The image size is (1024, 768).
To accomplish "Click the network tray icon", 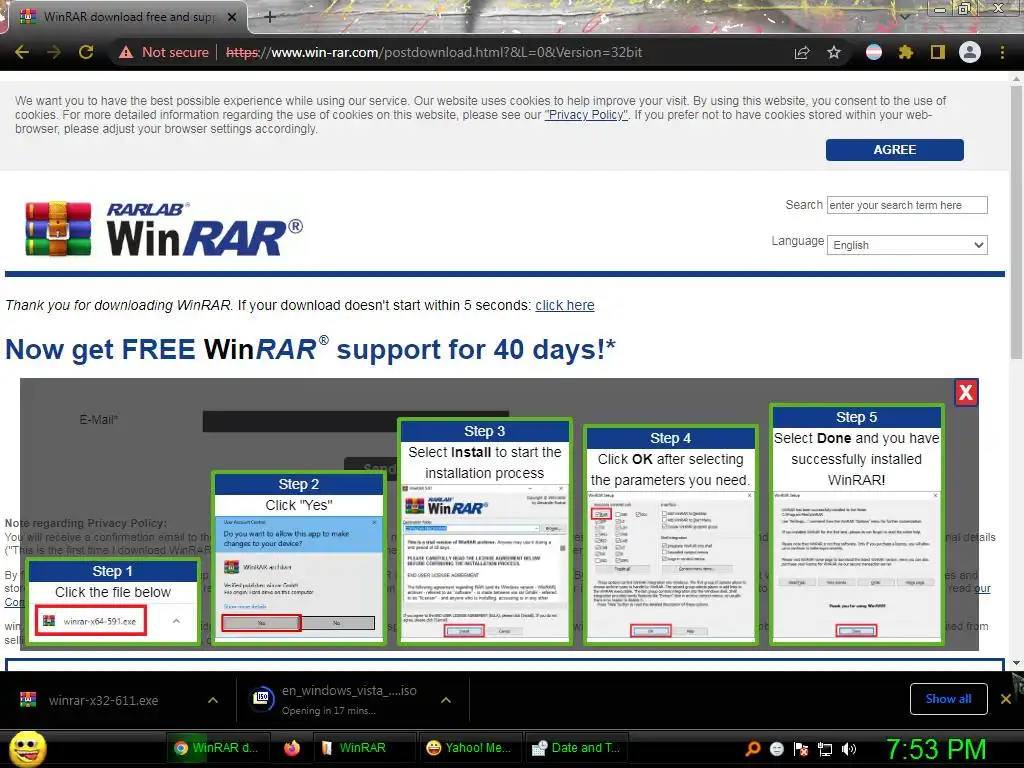I will pos(825,749).
